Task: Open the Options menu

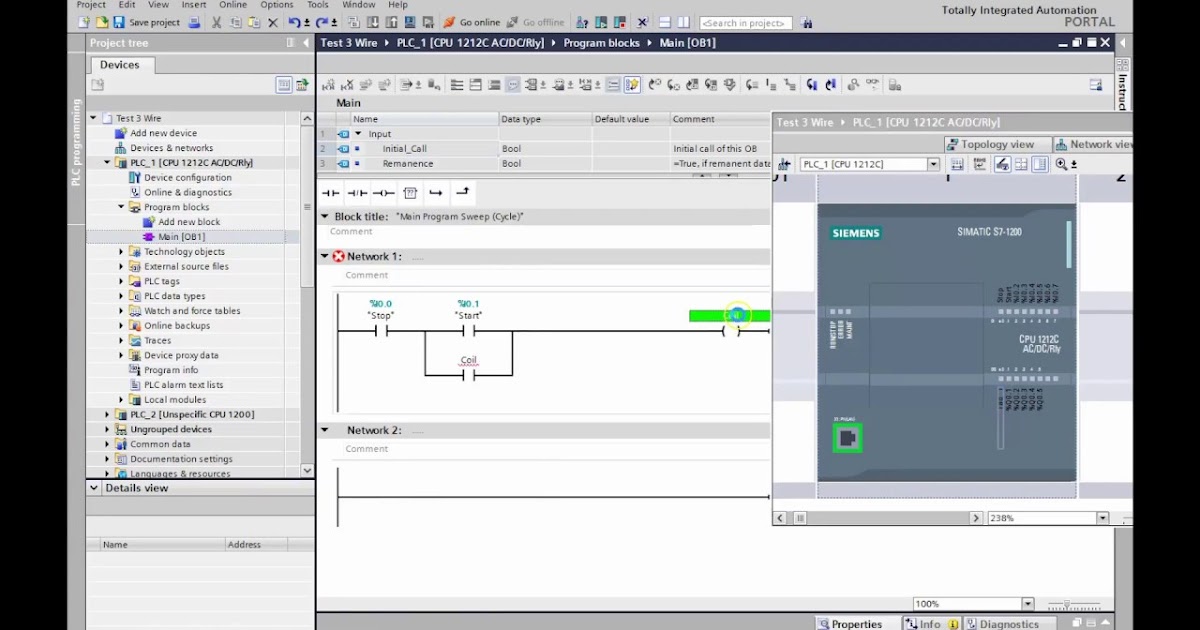Action: 277,4
